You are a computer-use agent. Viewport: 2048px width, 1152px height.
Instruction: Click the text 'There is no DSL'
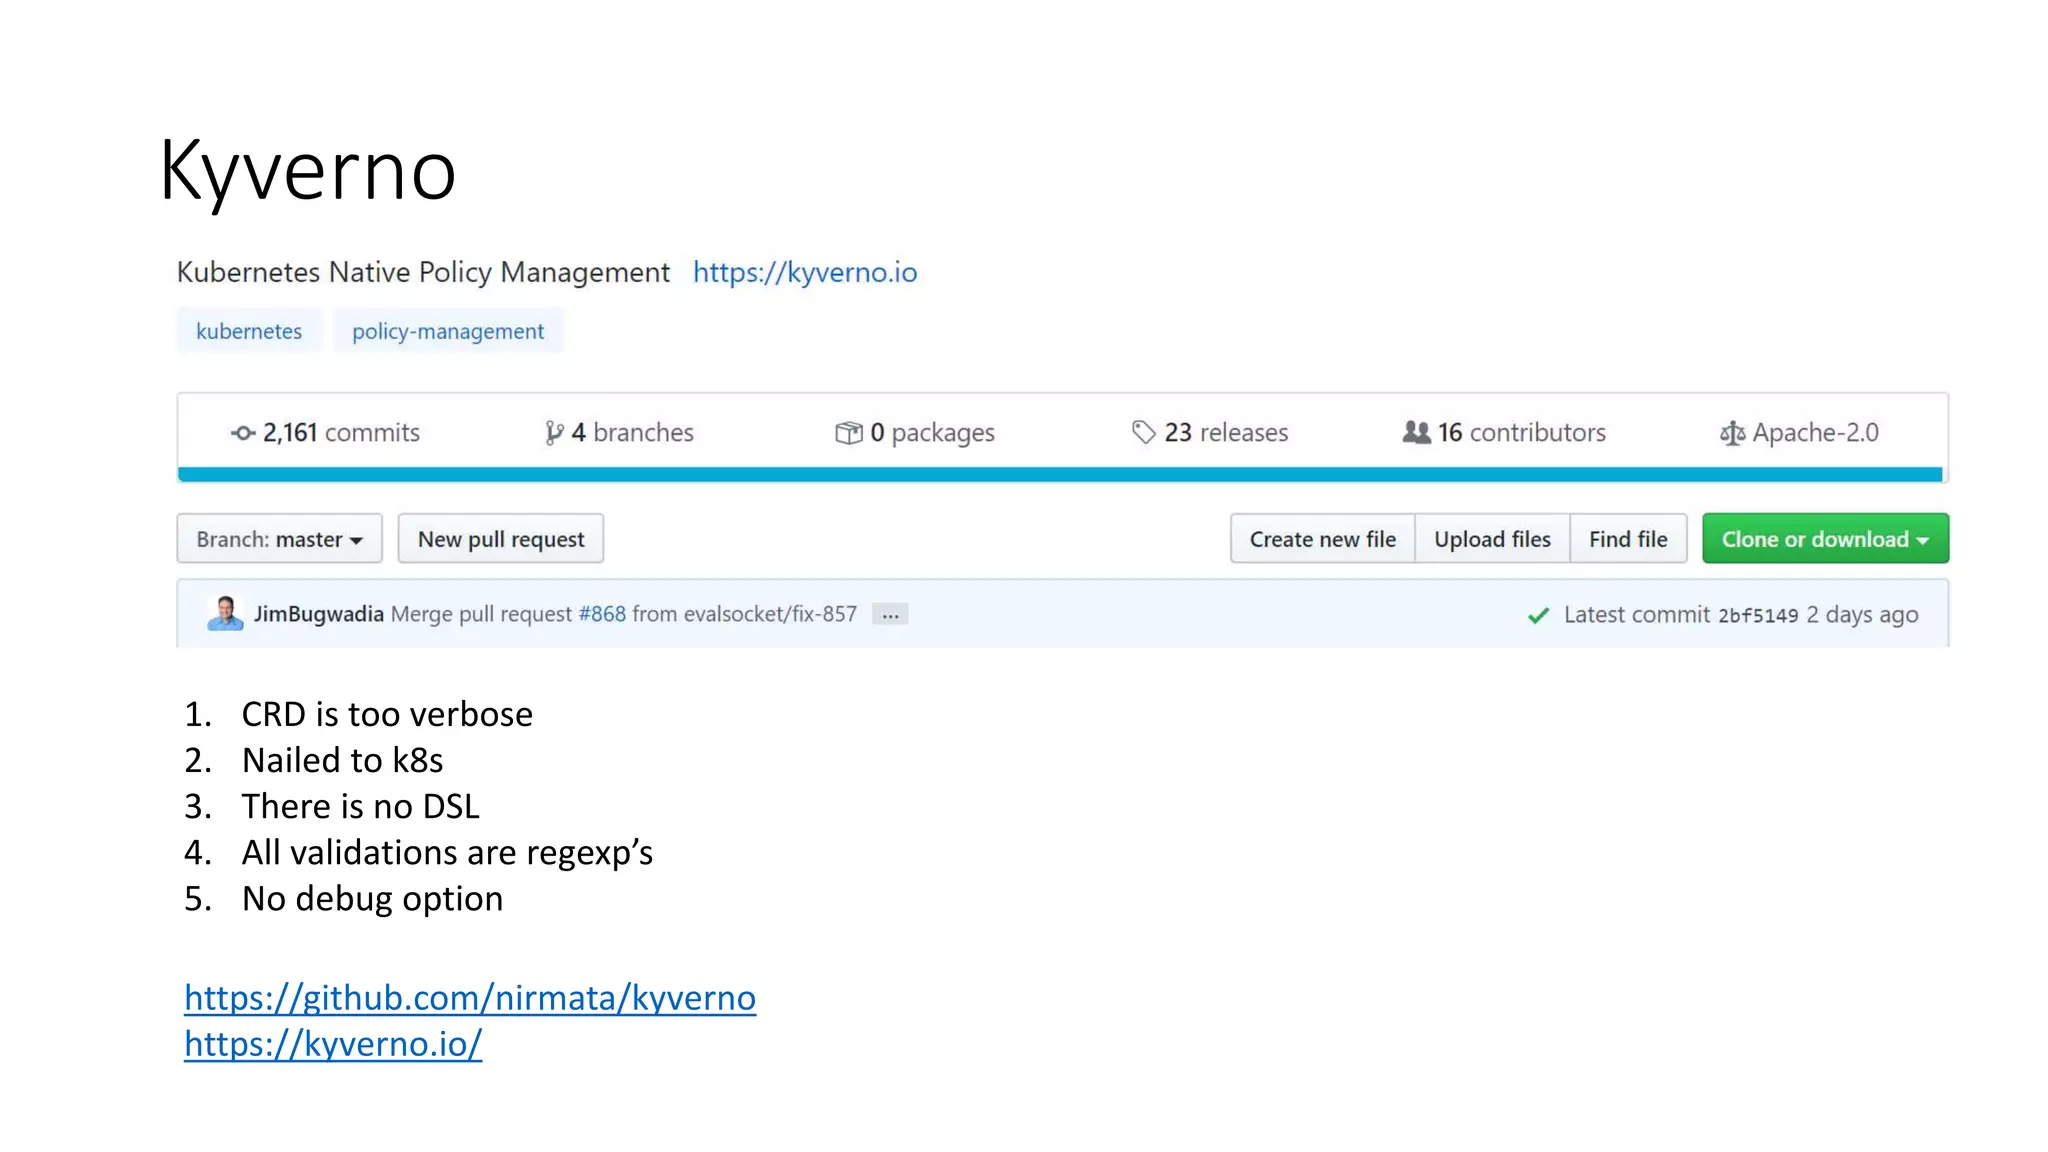click(x=361, y=806)
